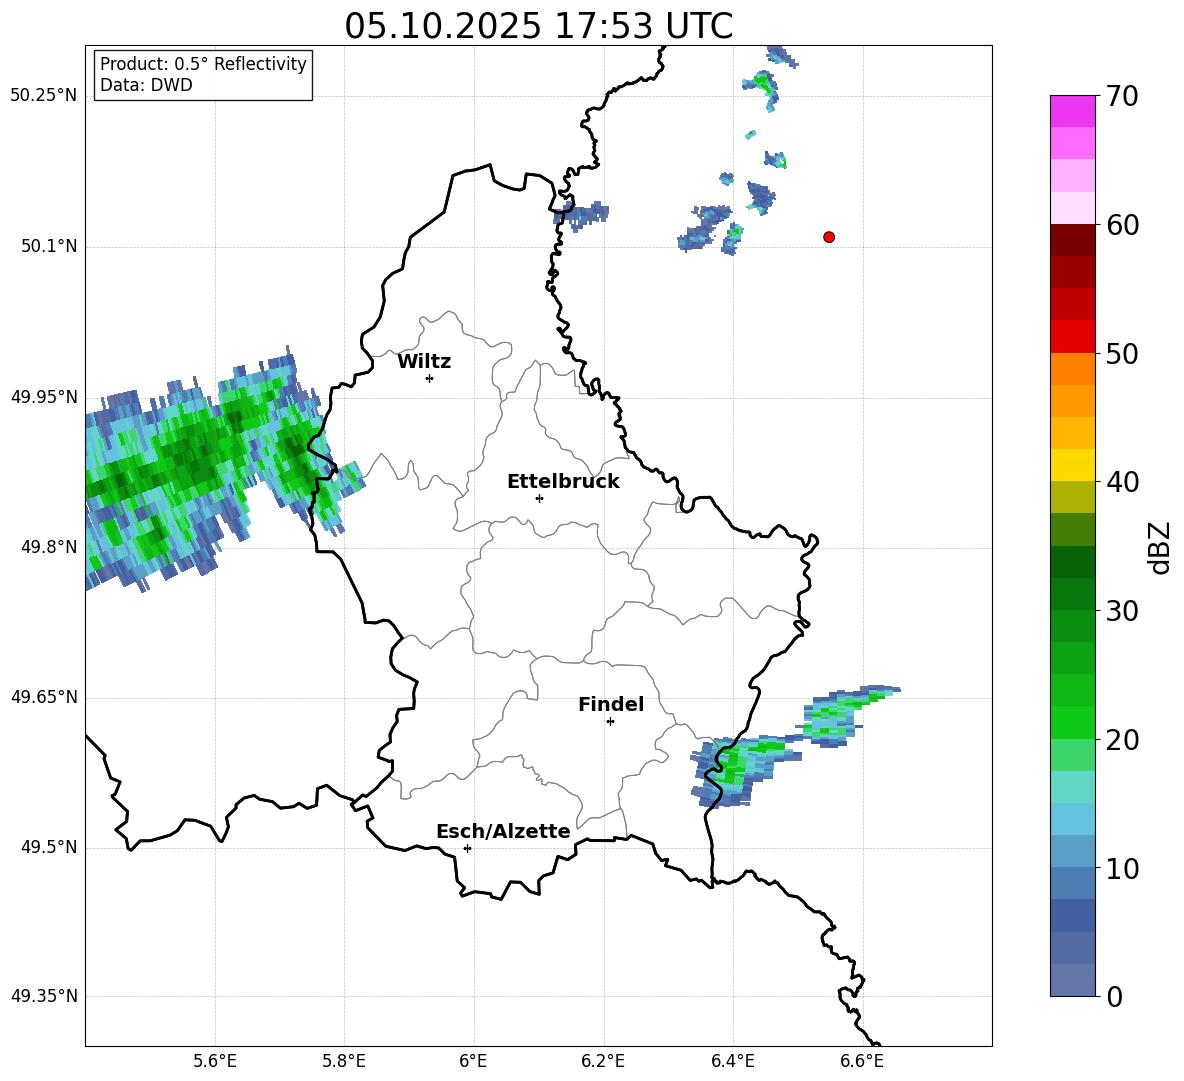Viewport: 1184px width, 1081px height.
Task: Click the 50.1°N latitude label
Action: [49, 247]
